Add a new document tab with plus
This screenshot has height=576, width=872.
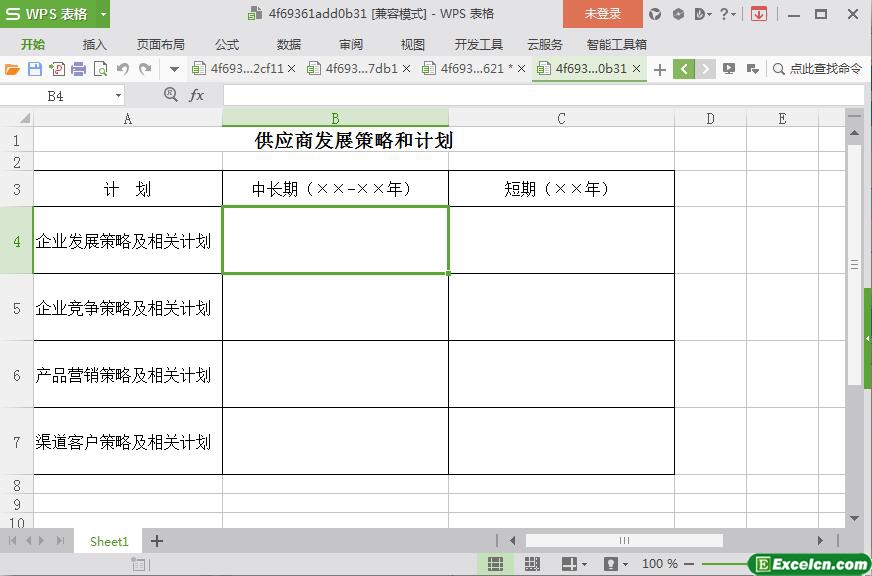(x=660, y=69)
